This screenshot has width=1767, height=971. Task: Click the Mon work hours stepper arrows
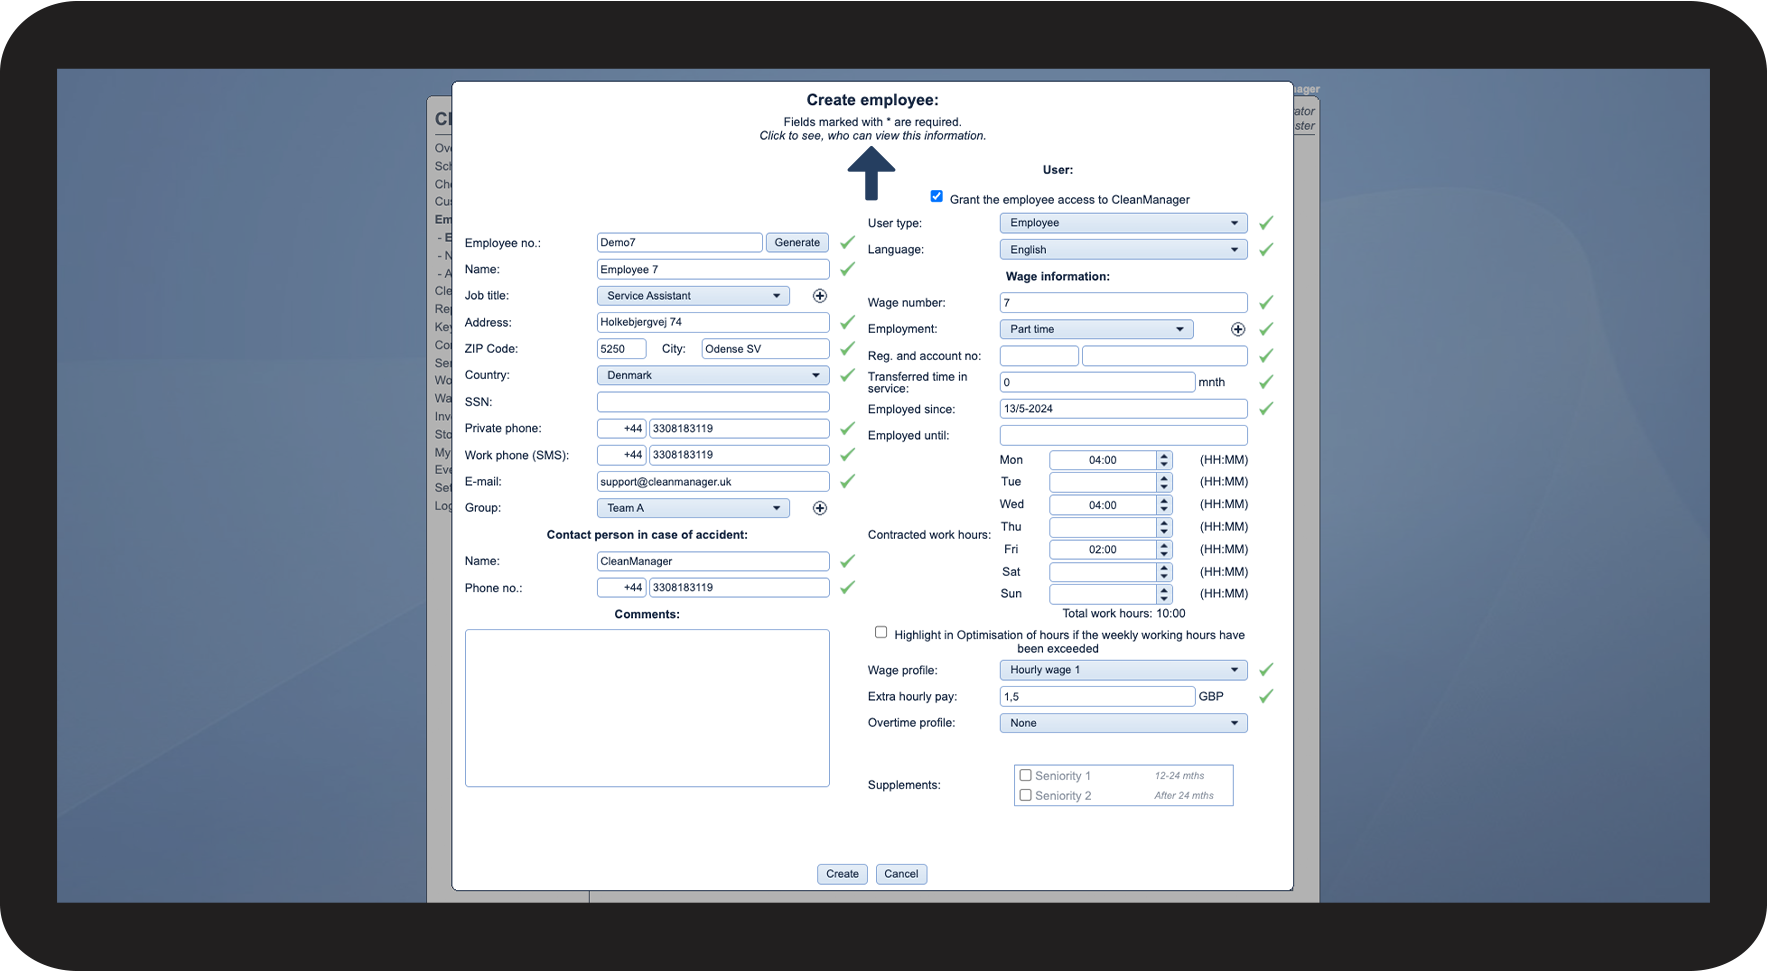1164,460
